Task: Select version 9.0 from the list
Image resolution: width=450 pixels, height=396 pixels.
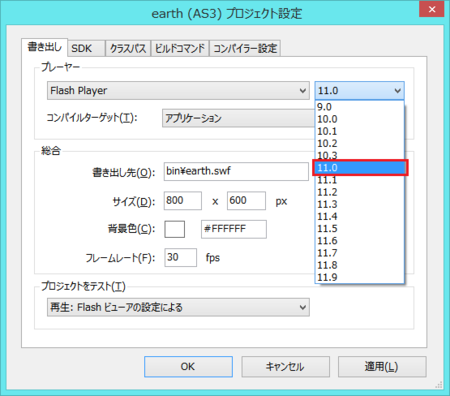Action: [360, 107]
